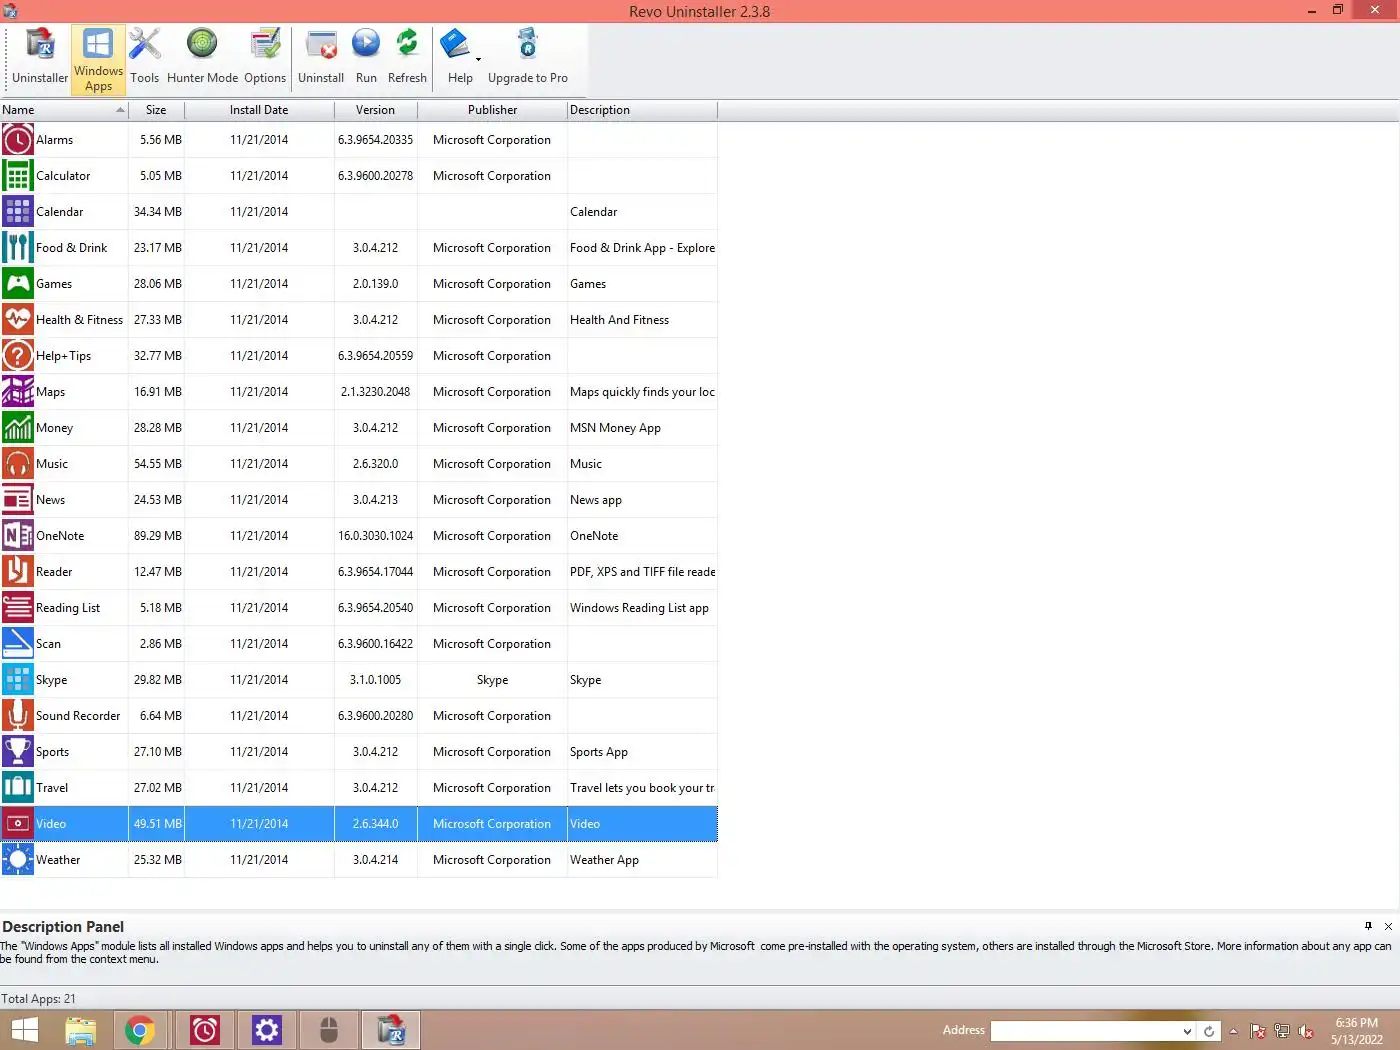Select the Reader app icon
The width and height of the screenshot is (1400, 1050).
18,572
